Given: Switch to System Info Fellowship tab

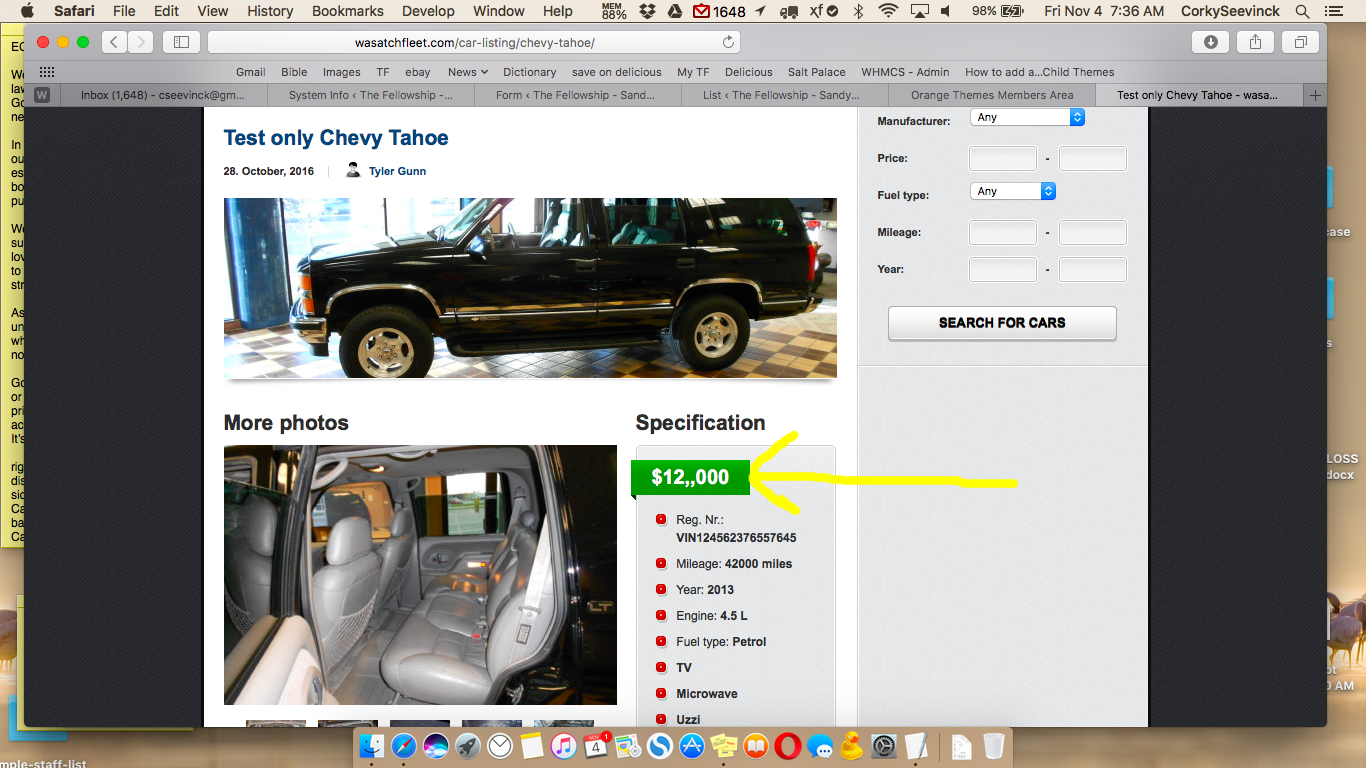Looking at the screenshot, I should [x=371, y=95].
